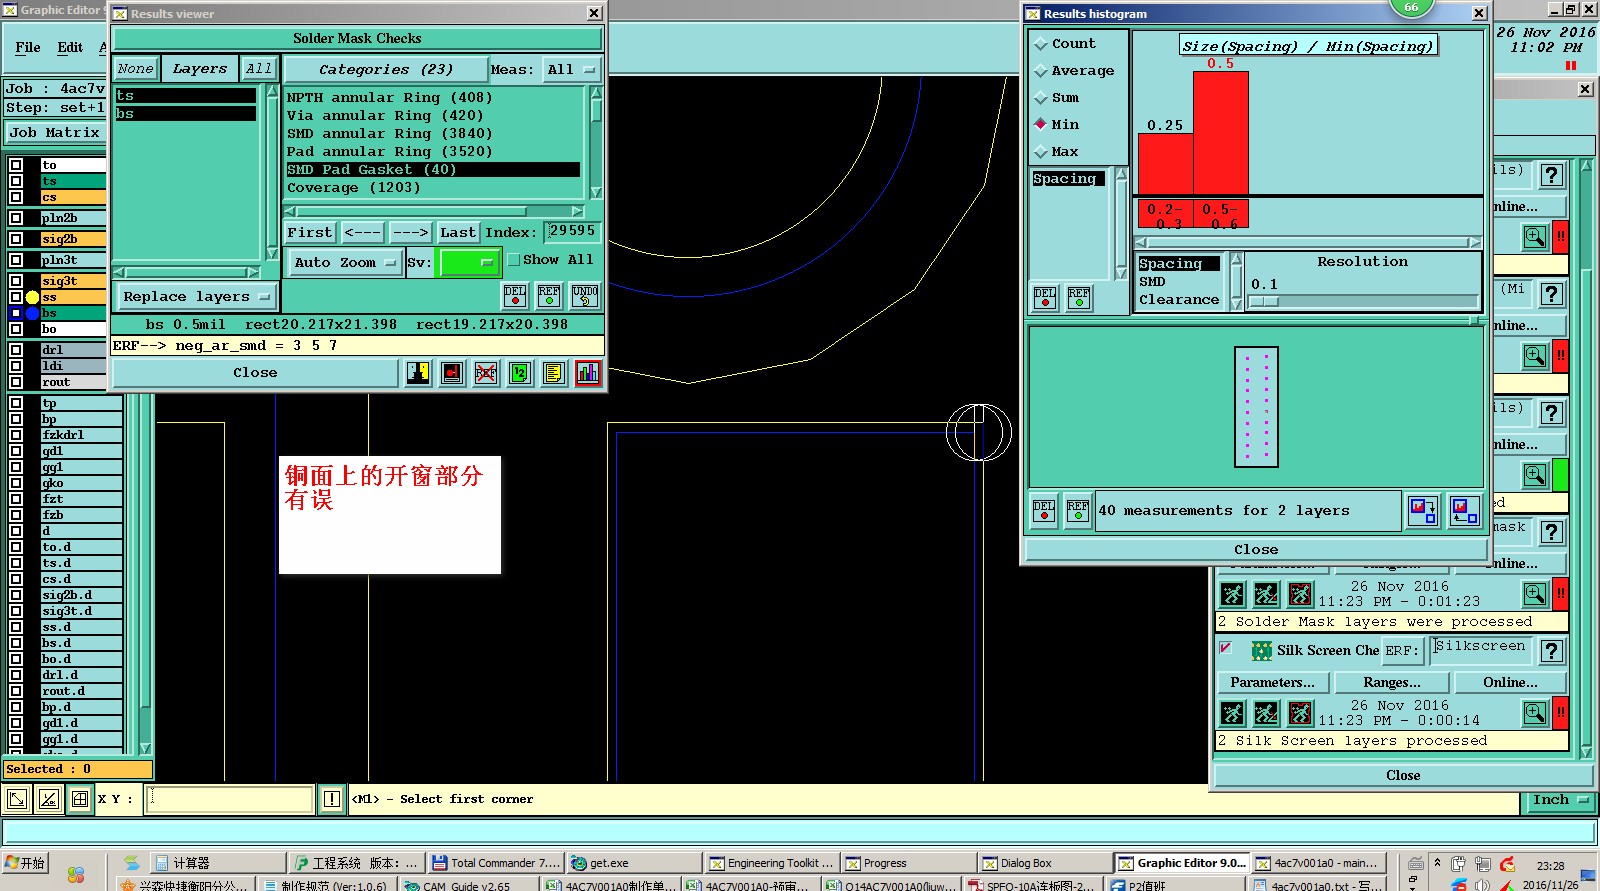
Task: Click Close in Results histogram window
Action: coord(1256,550)
